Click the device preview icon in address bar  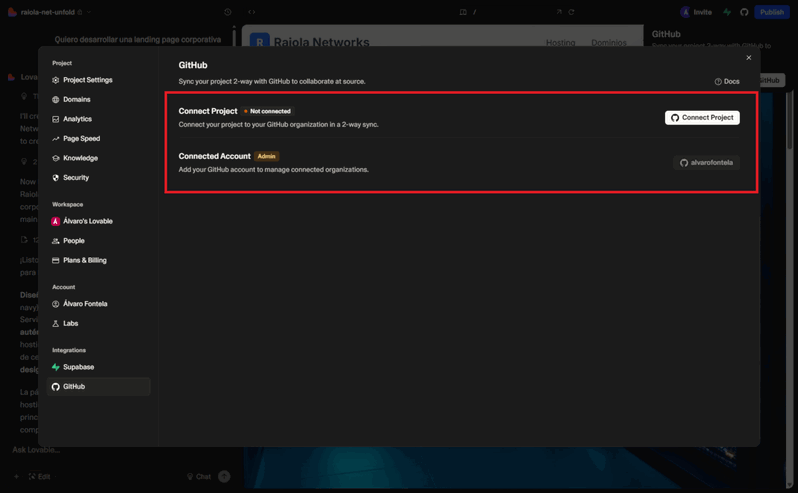(463, 12)
